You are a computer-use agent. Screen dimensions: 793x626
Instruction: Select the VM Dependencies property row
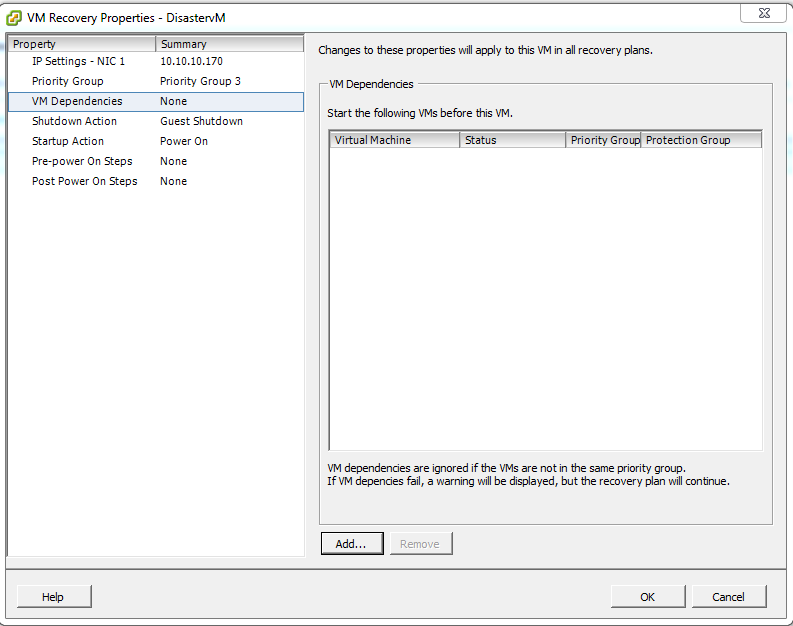(x=156, y=102)
